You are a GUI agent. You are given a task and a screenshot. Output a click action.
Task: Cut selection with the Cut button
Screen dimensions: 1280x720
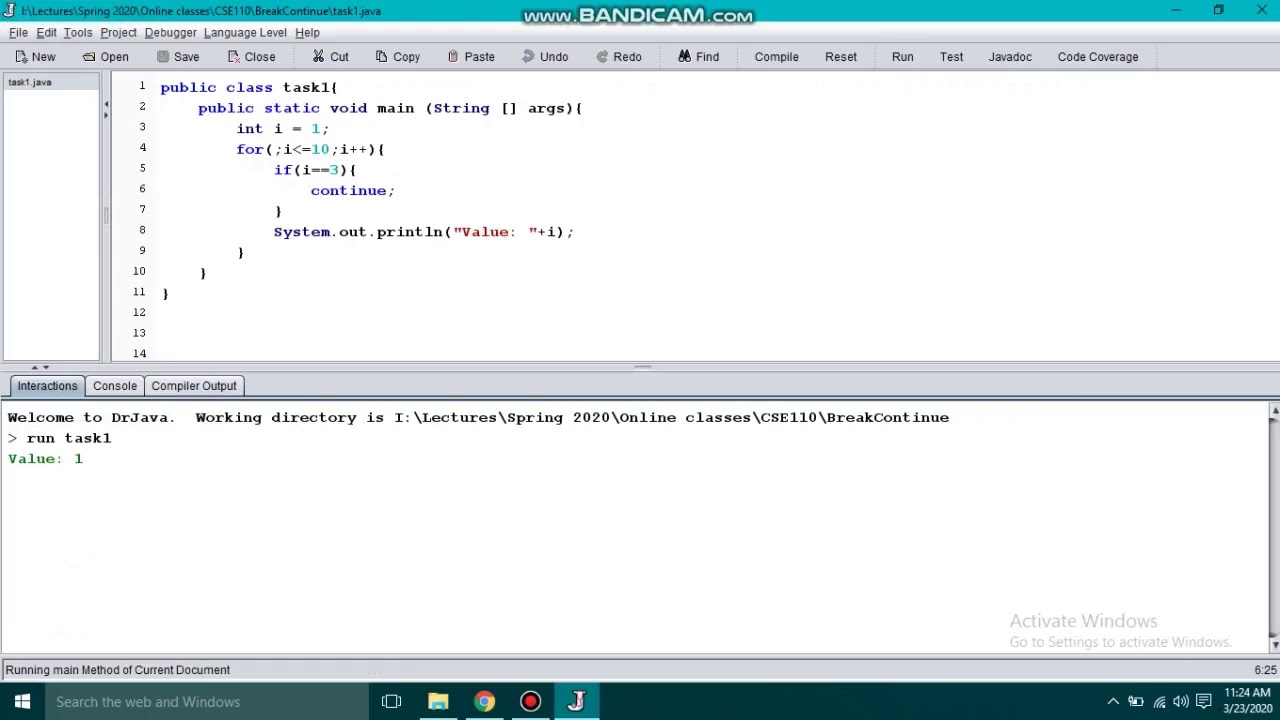(330, 57)
